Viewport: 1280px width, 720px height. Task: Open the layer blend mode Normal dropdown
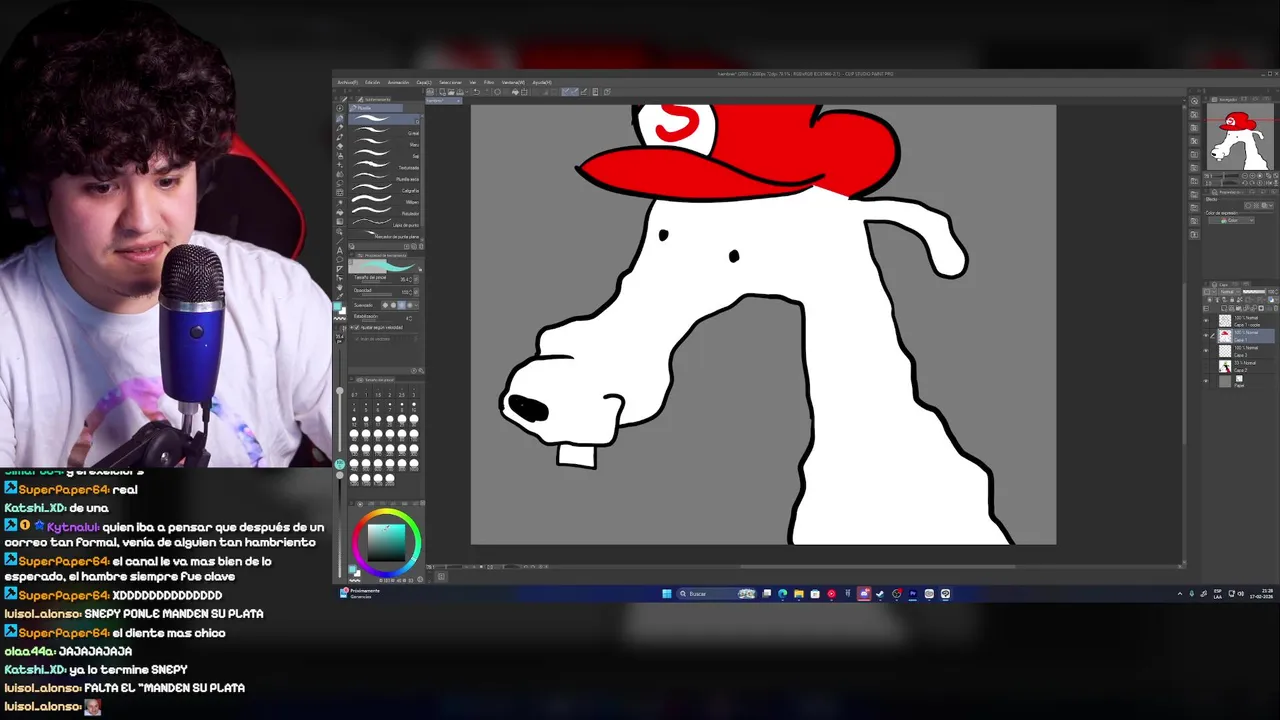click(1230, 292)
